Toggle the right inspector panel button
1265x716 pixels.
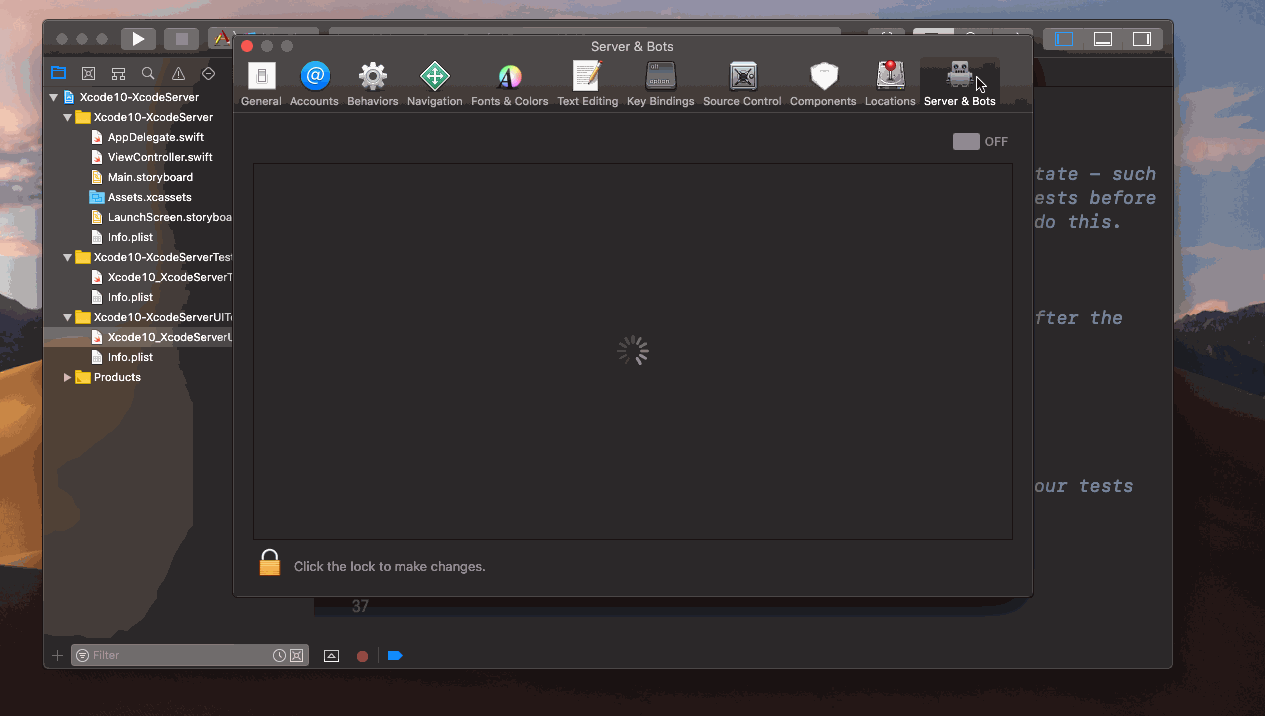(1141, 39)
